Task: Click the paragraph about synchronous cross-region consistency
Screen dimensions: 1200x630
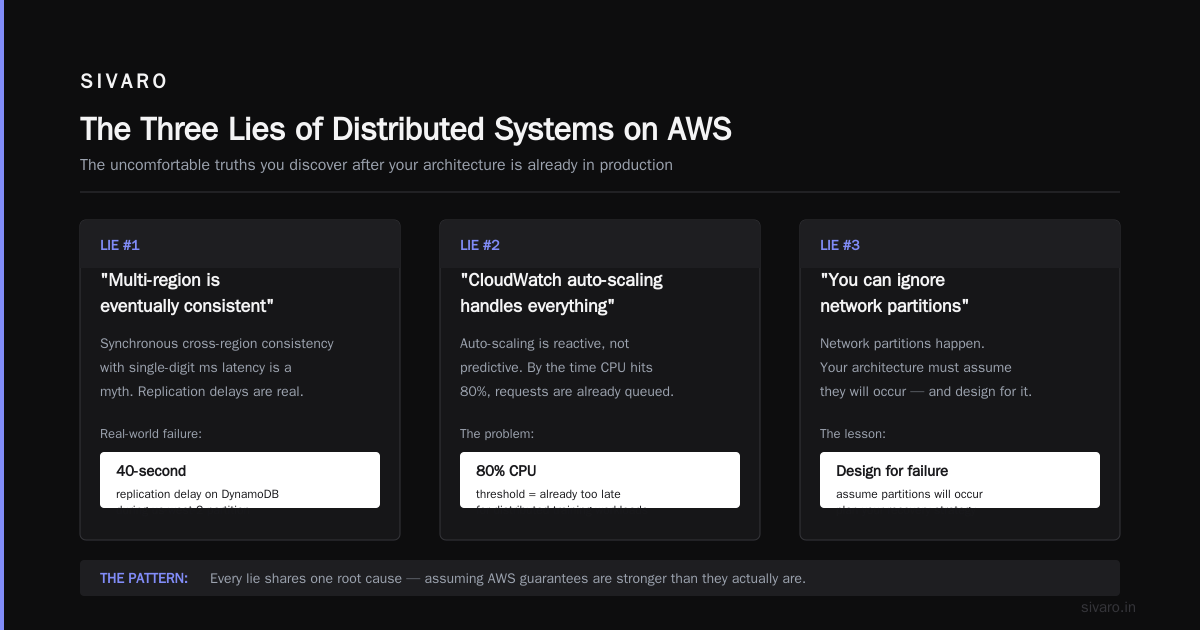Action: (x=217, y=367)
